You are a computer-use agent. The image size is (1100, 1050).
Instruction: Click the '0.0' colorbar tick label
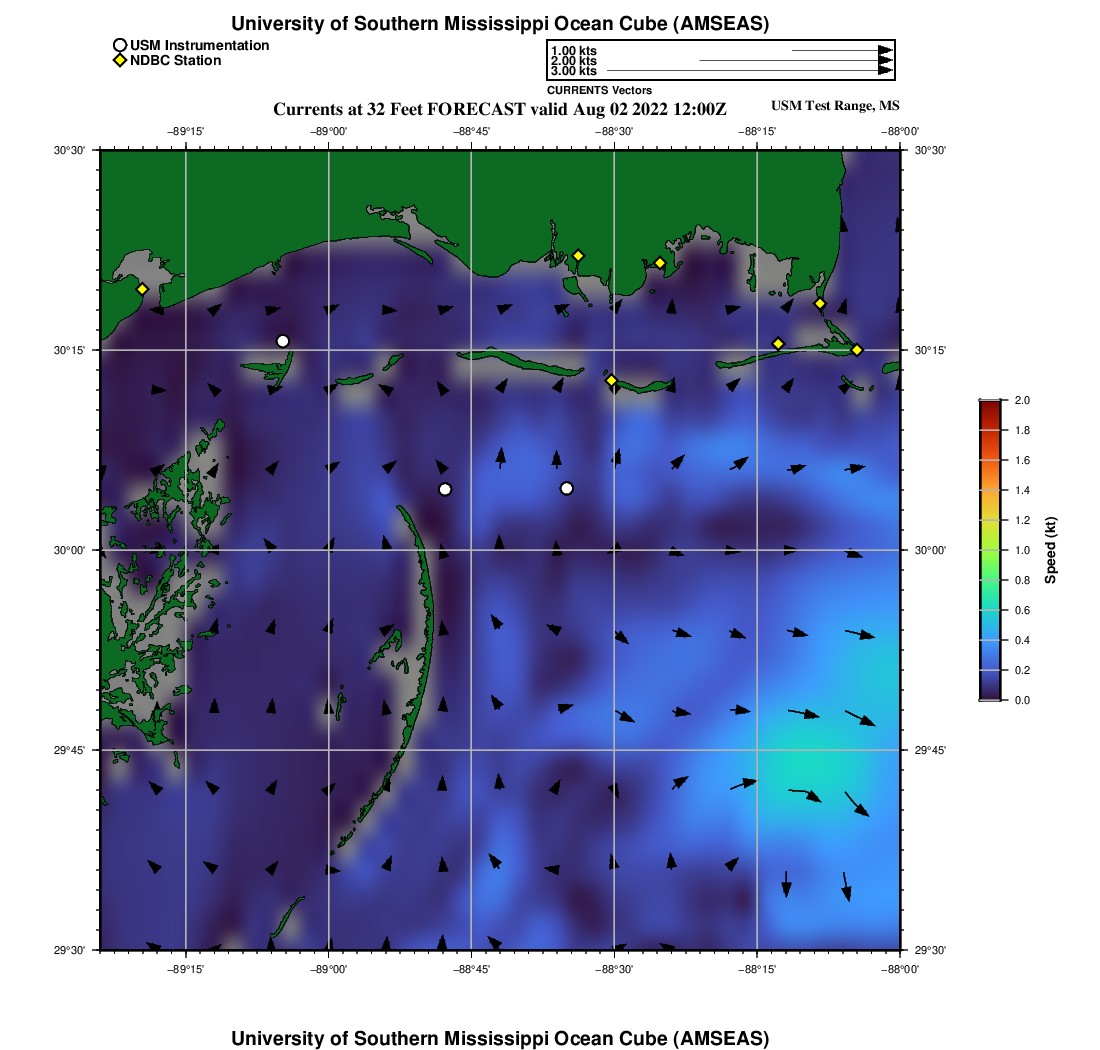[x=1022, y=701]
